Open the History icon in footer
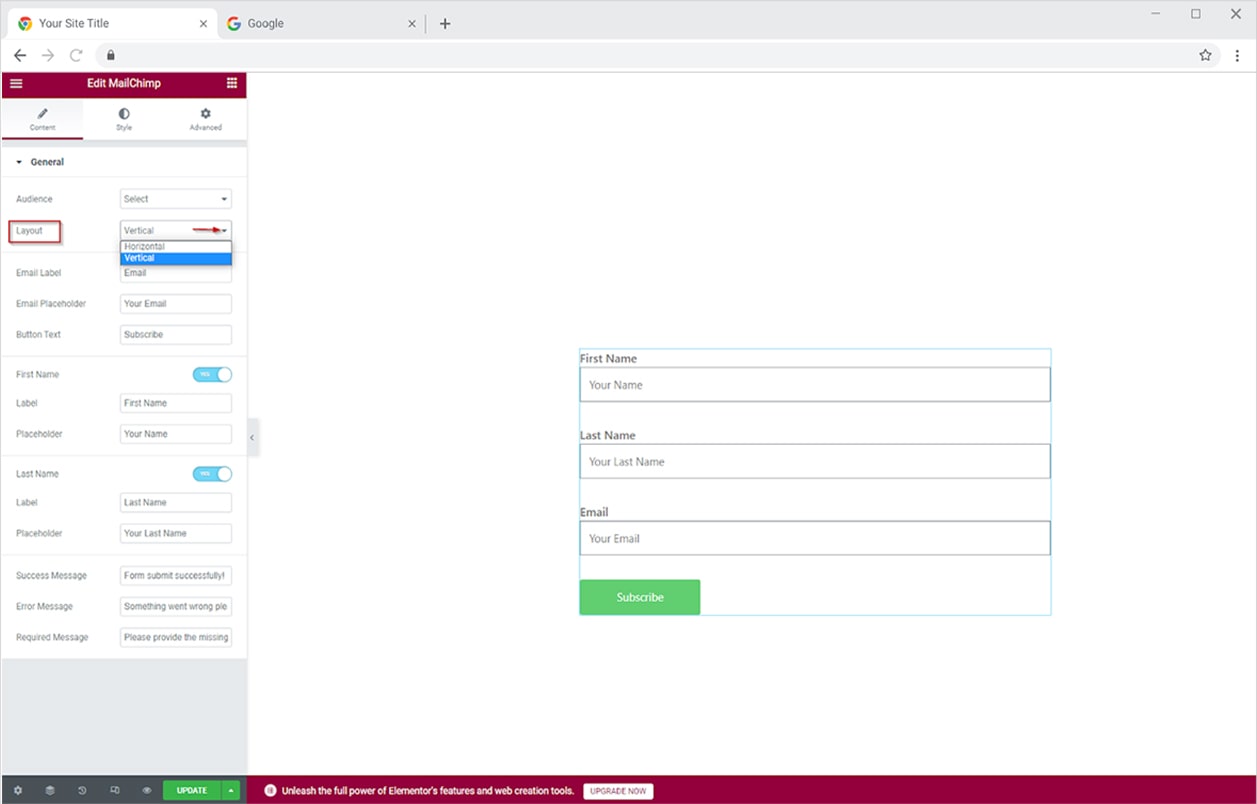This screenshot has height=804, width=1257. pyautogui.click(x=82, y=791)
